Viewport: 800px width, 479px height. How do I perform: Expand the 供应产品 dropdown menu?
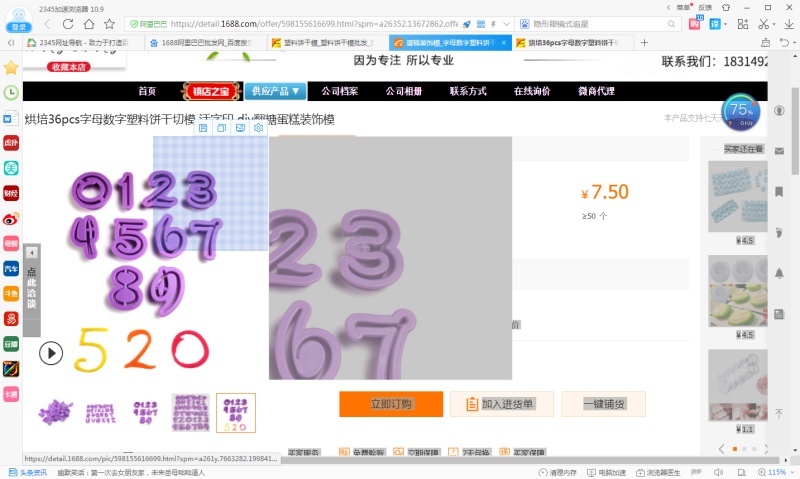[x=275, y=91]
